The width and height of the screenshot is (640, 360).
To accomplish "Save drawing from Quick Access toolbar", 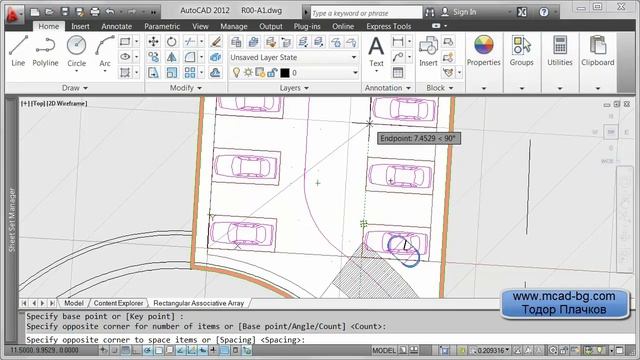I will pyautogui.click(x=65, y=12).
